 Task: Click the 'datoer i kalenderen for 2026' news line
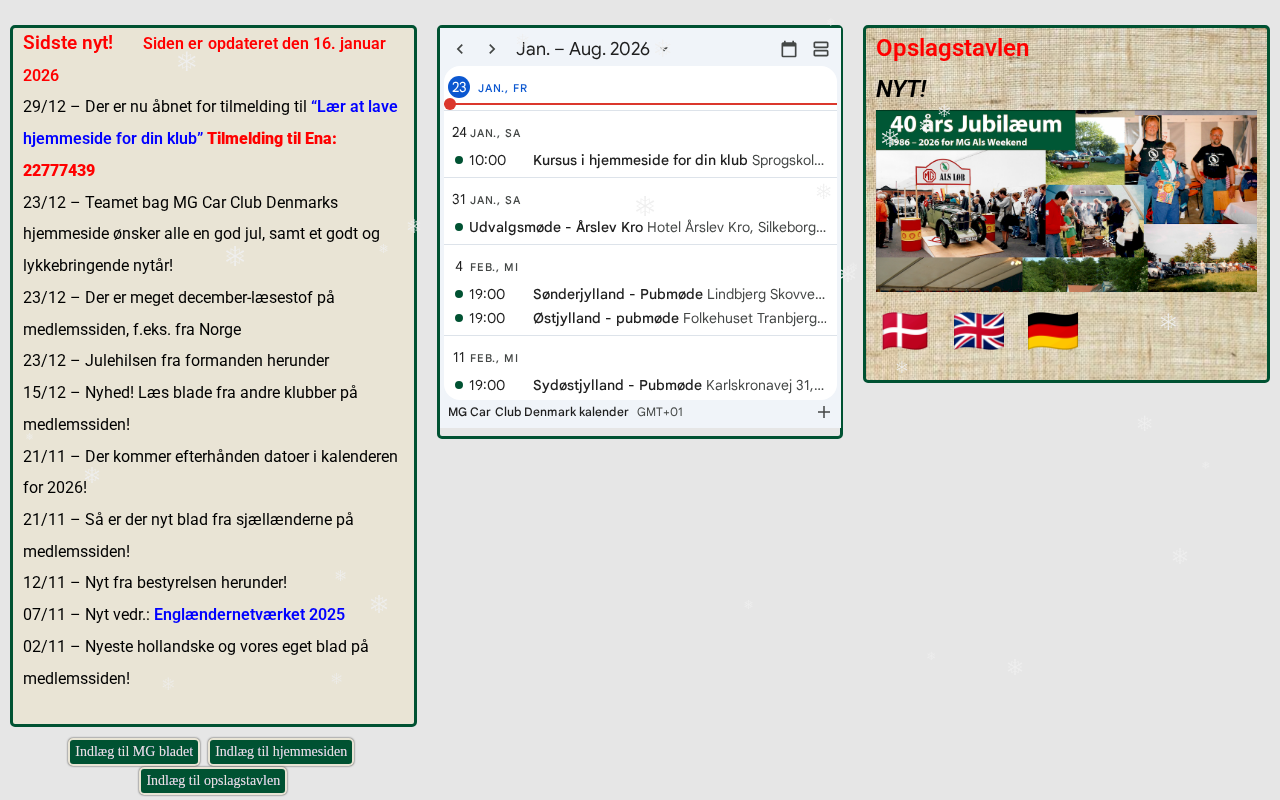(x=210, y=472)
